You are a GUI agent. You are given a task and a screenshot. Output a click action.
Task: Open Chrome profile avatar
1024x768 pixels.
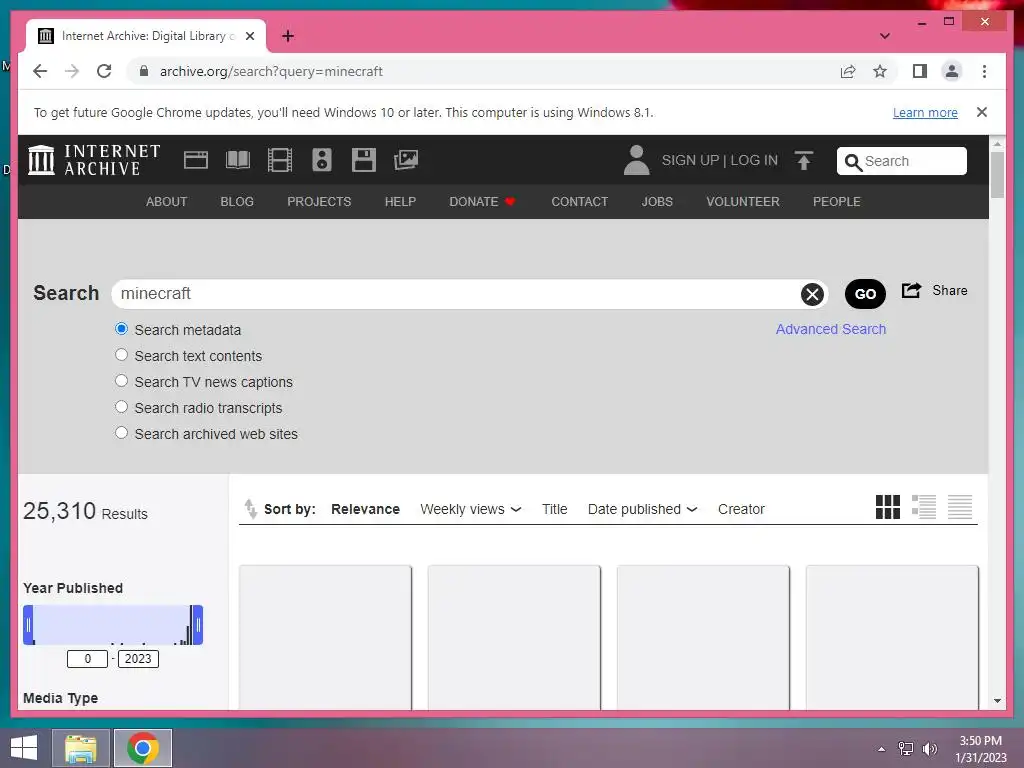pyautogui.click(x=952, y=71)
